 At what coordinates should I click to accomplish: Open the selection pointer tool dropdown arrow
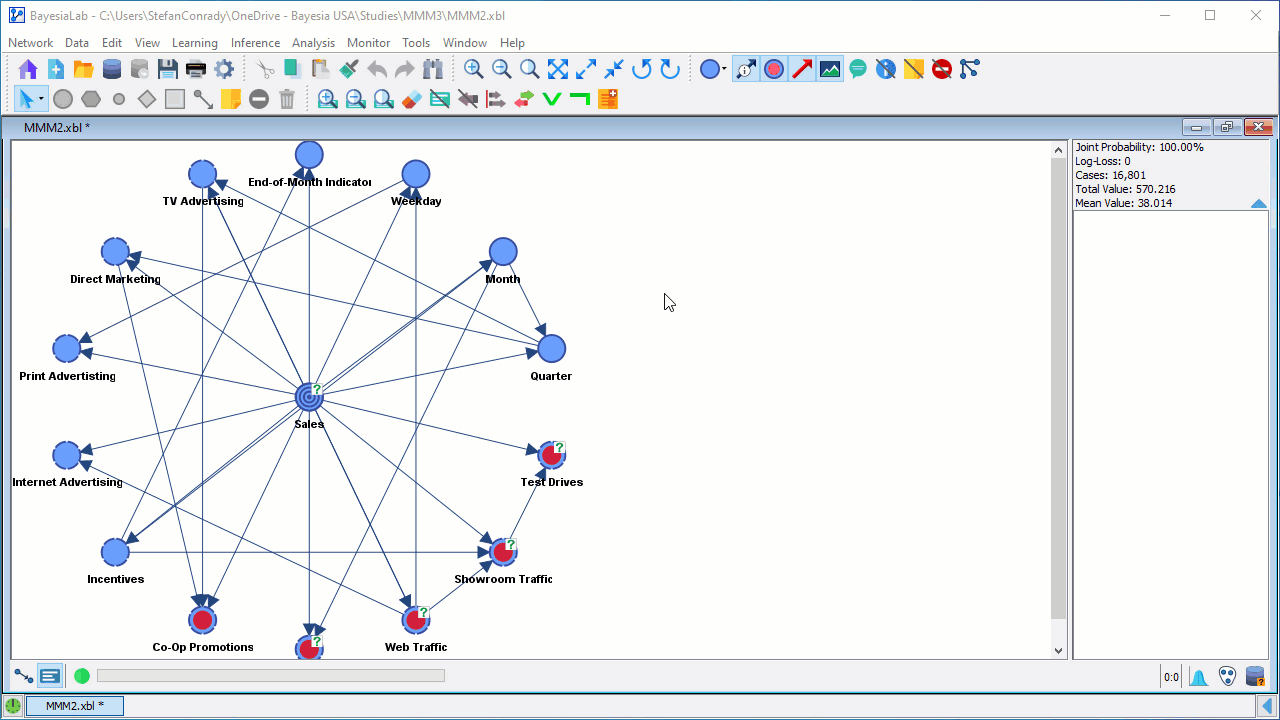pyautogui.click(x=41, y=99)
